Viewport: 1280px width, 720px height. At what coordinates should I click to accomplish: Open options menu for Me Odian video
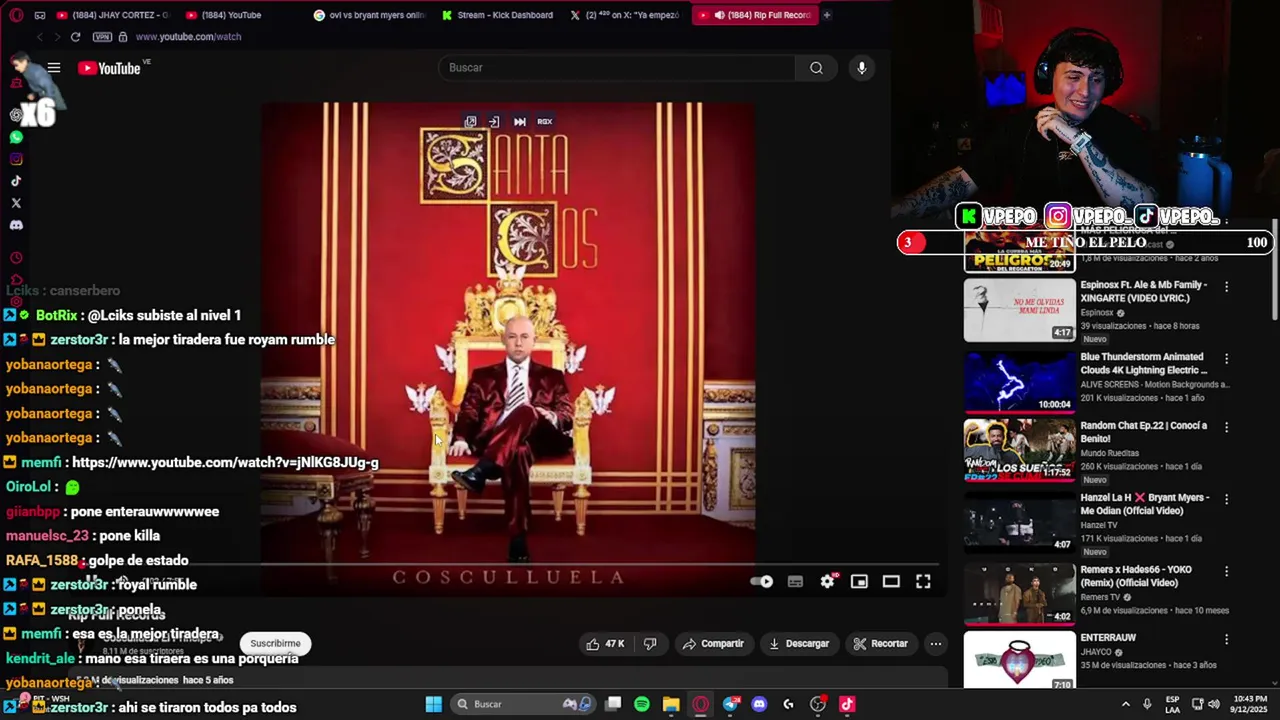click(x=1226, y=499)
